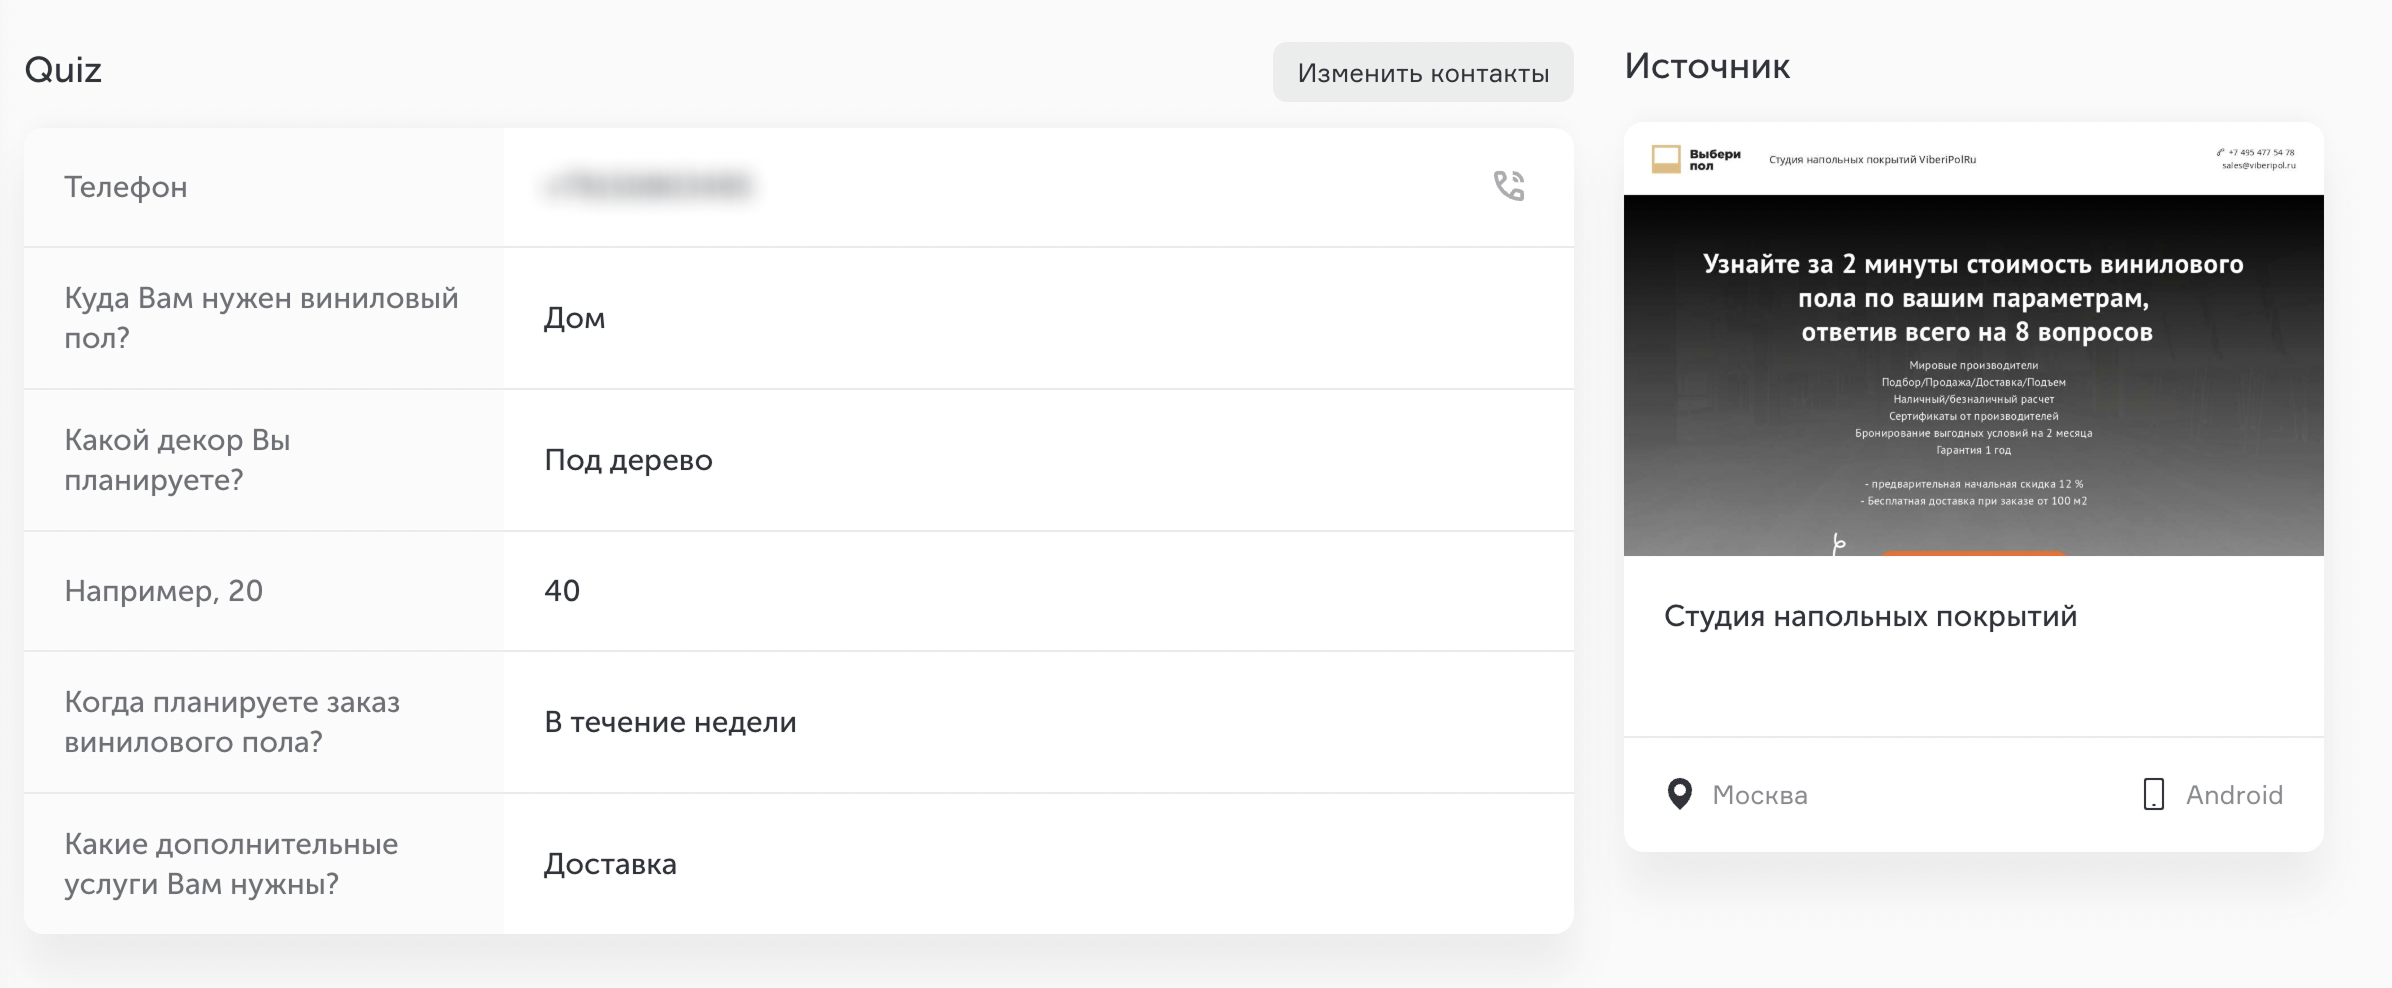The width and height of the screenshot is (2392, 988).
Task: Click the Доставка answer value
Action: (x=610, y=864)
